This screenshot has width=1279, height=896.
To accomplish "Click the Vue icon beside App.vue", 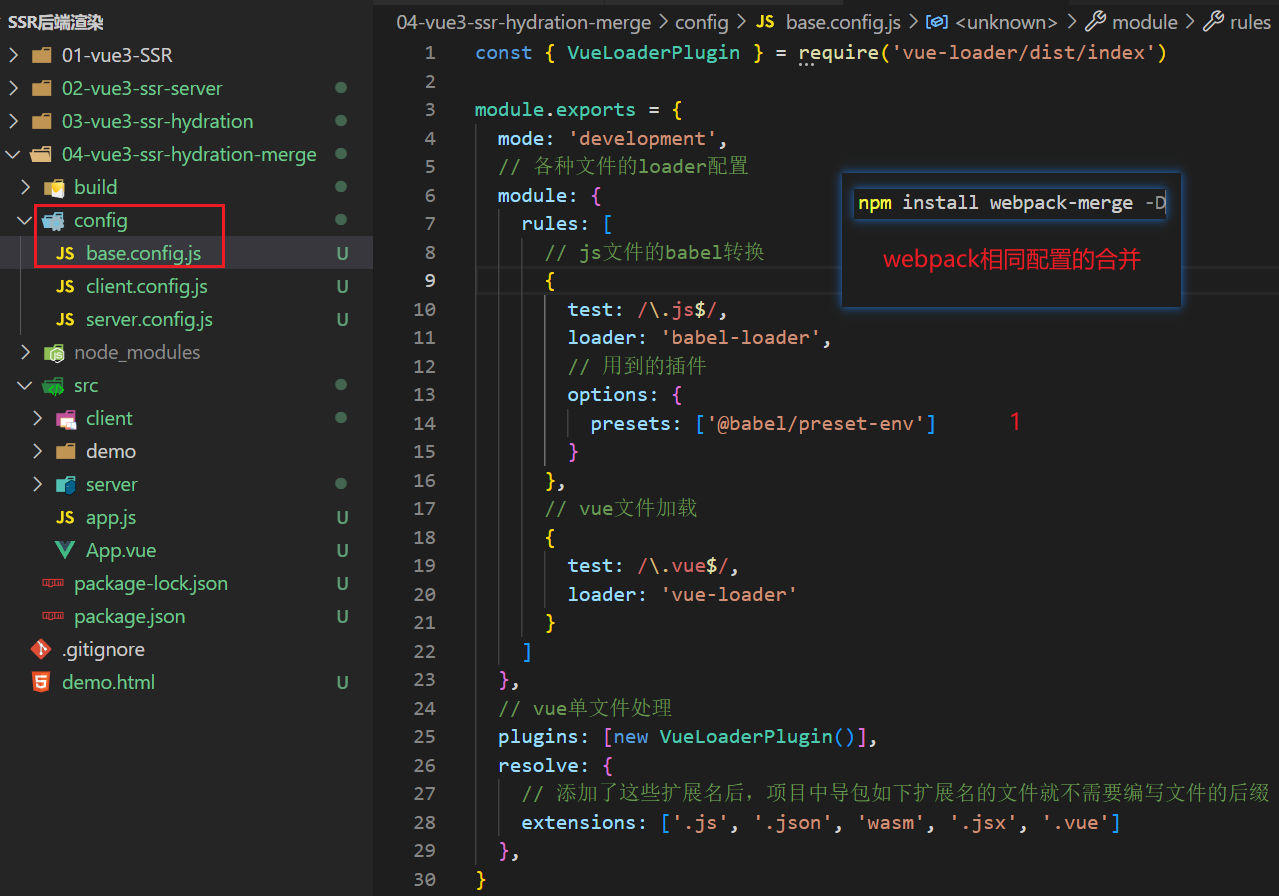I will (x=65, y=550).
